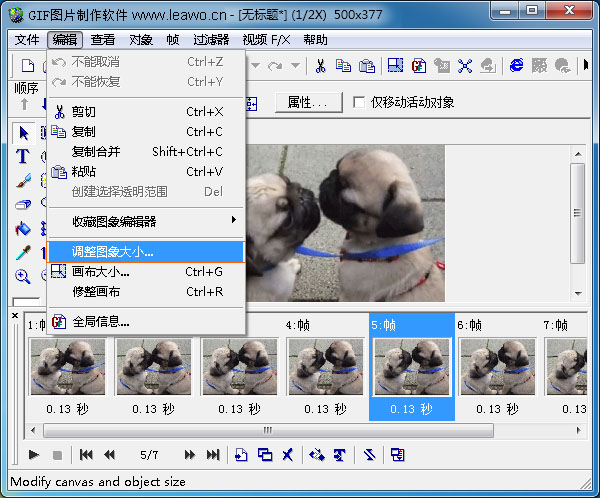Select the eyedropper color picker tool
The width and height of the screenshot is (600, 498).
pyautogui.click(x=23, y=252)
